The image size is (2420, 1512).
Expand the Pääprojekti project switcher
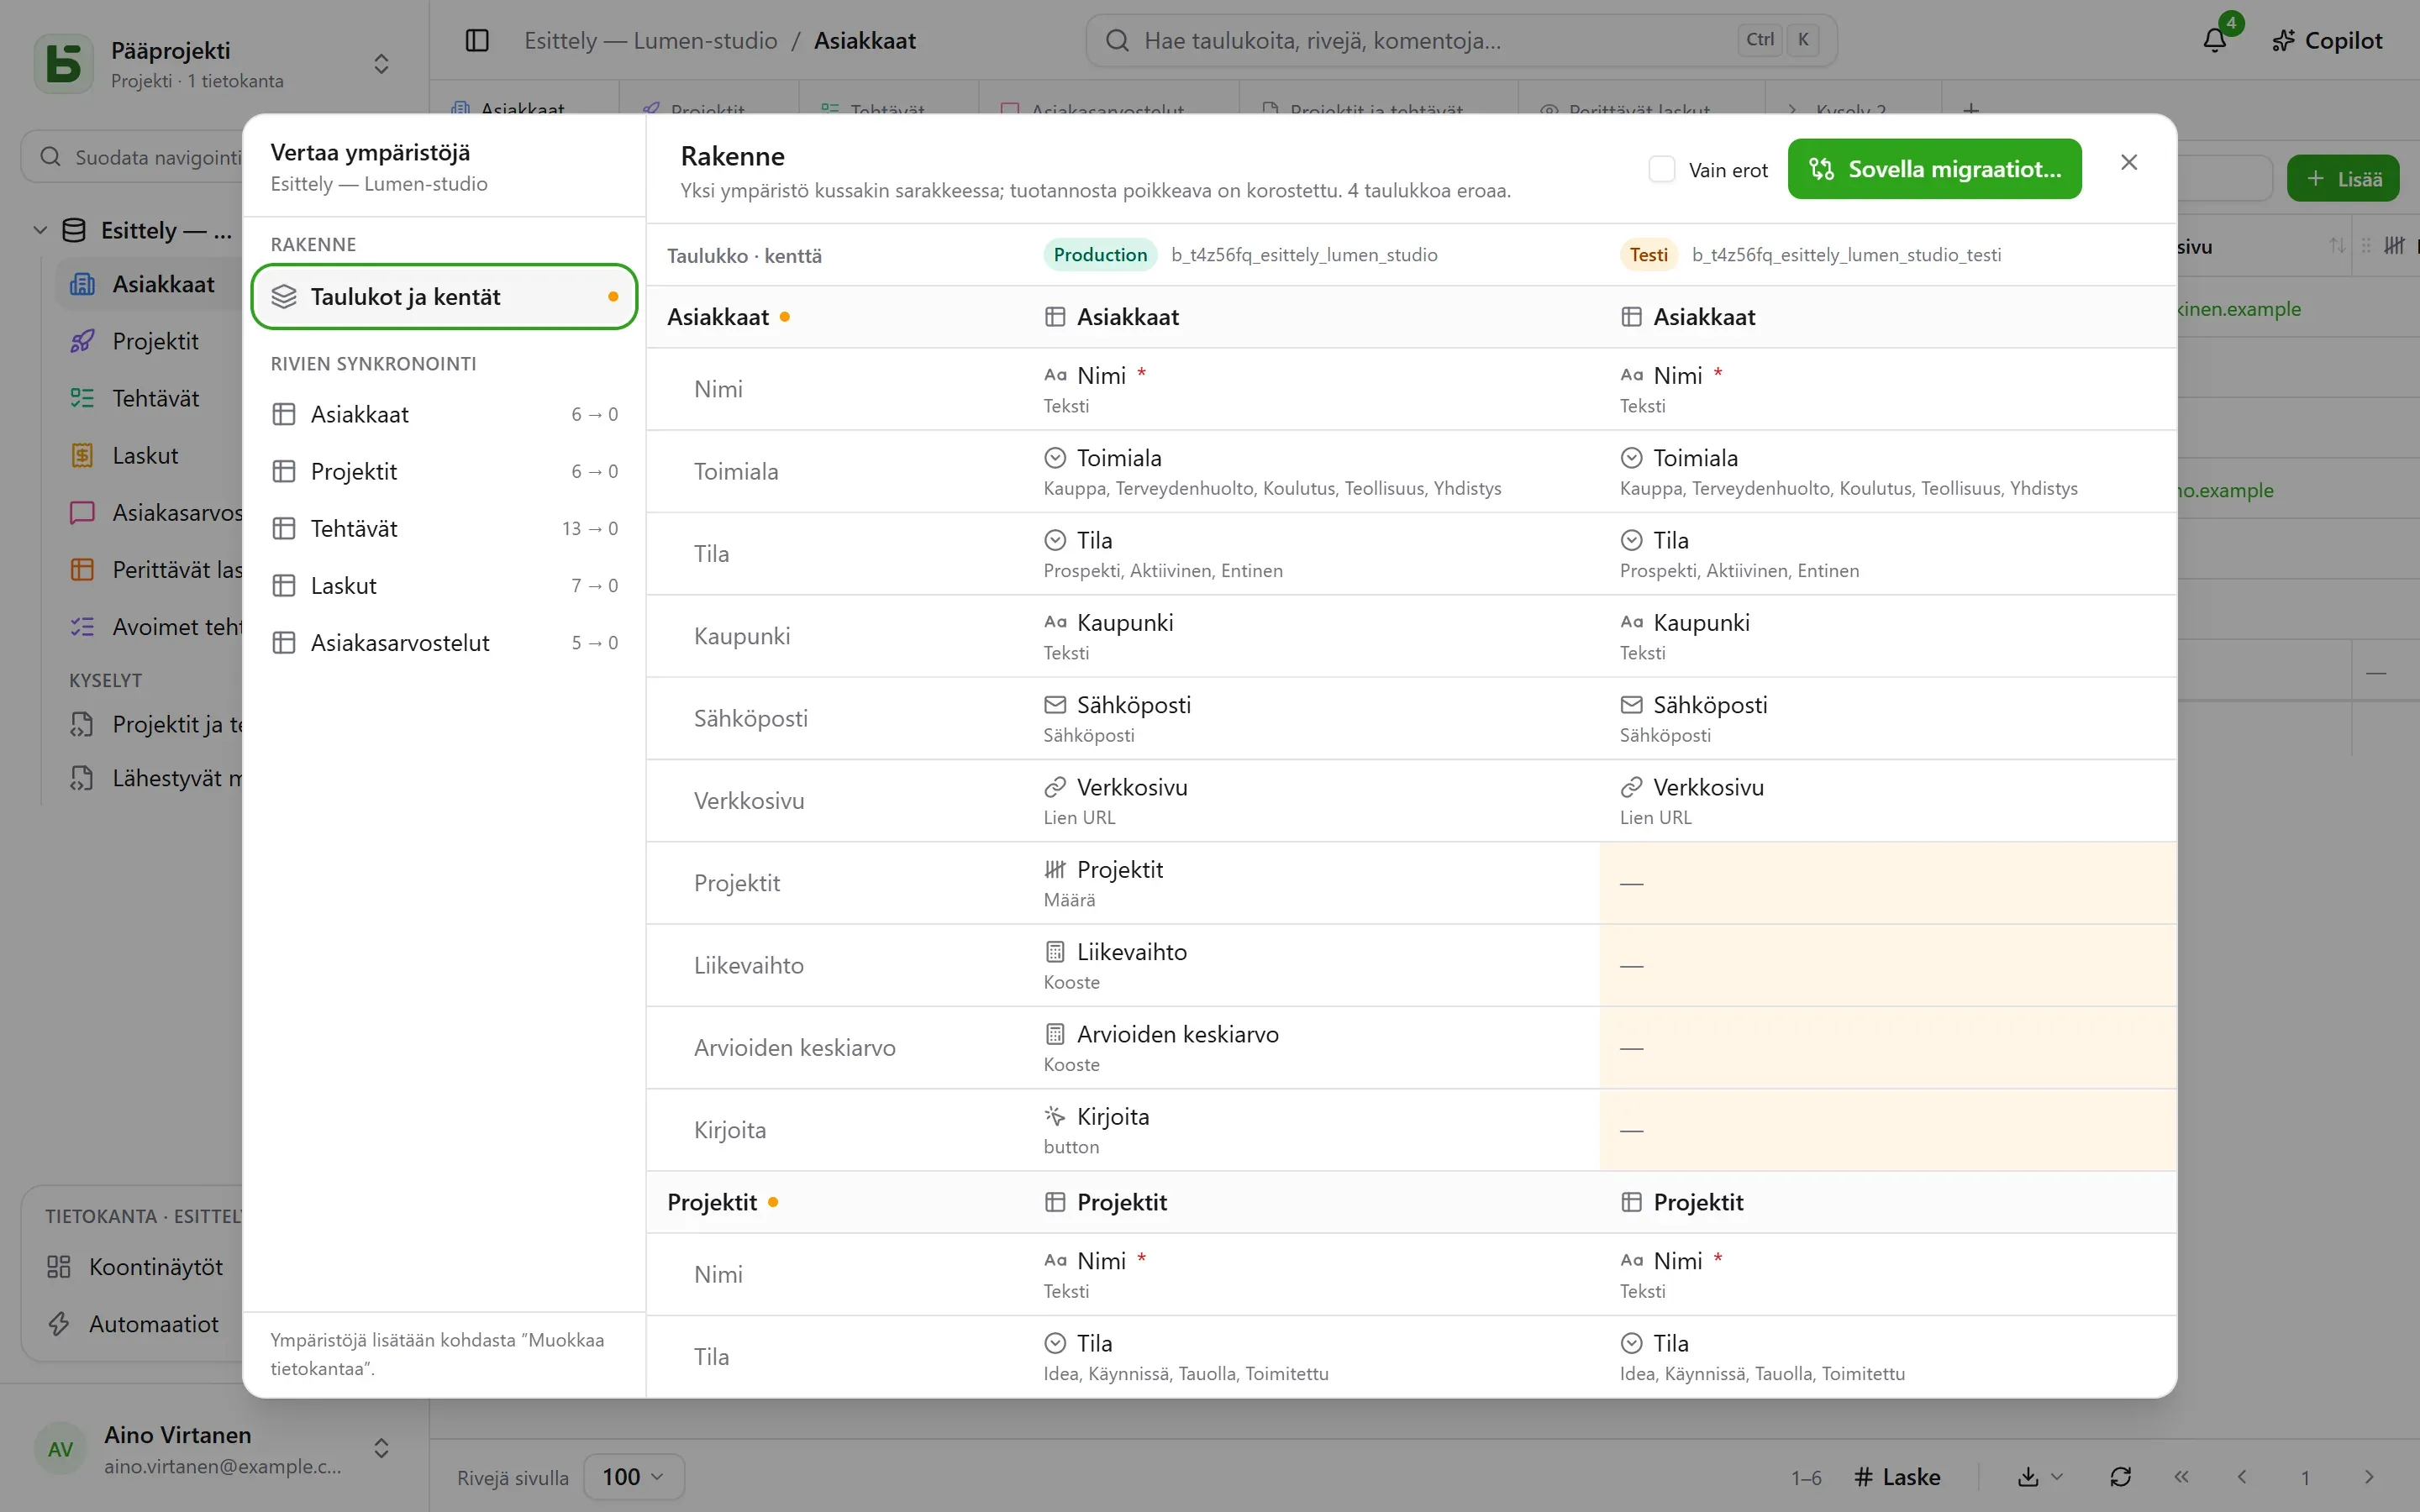click(381, 64)
